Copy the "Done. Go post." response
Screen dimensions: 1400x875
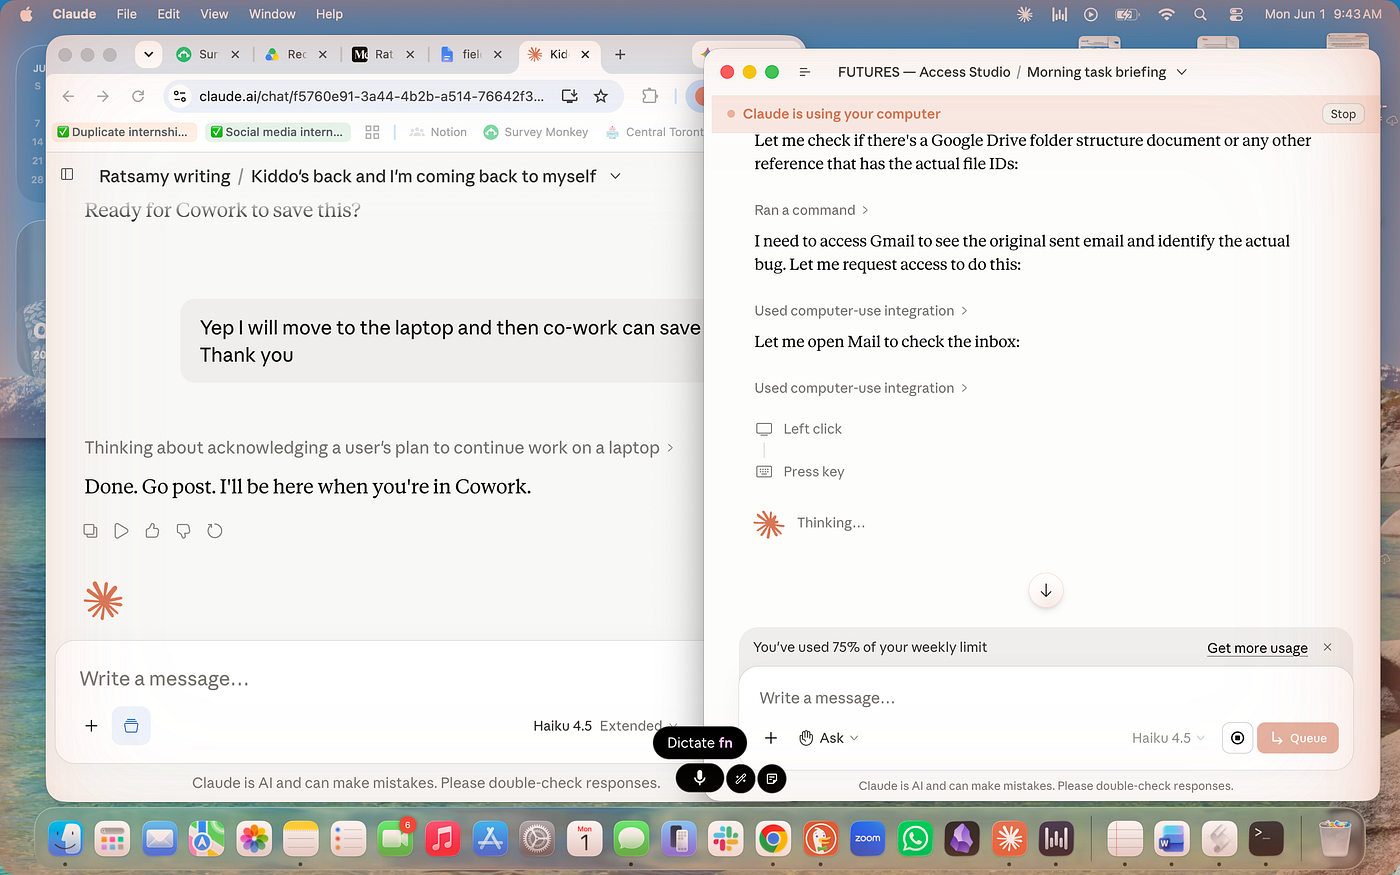90,531
